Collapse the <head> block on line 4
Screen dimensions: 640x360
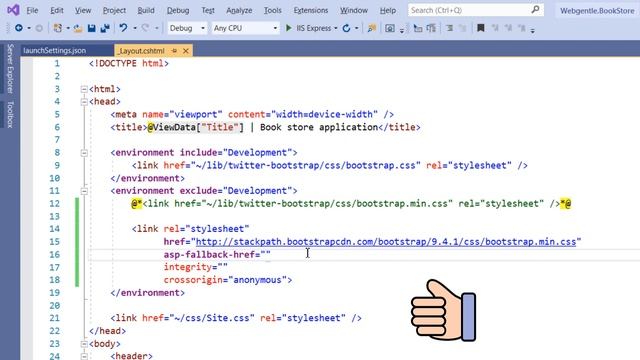click(84, 102)
